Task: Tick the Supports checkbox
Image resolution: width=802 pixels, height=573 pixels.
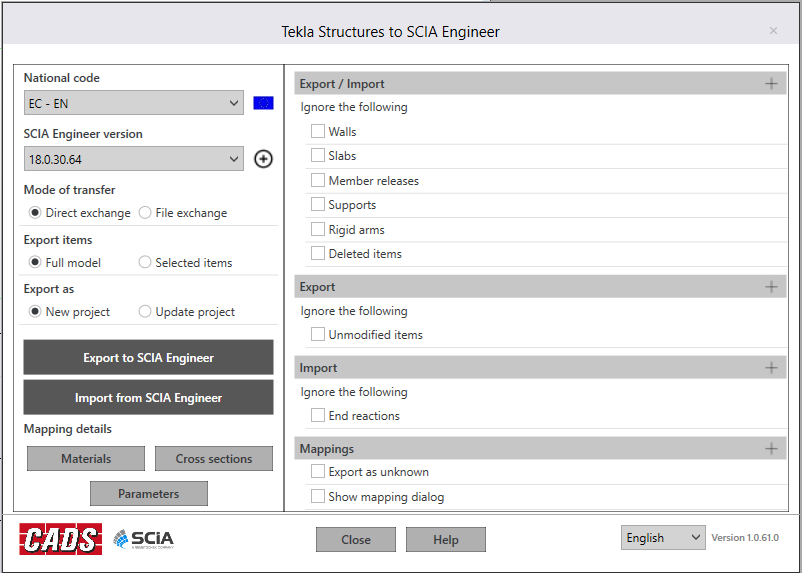Action: pos(318,204)
